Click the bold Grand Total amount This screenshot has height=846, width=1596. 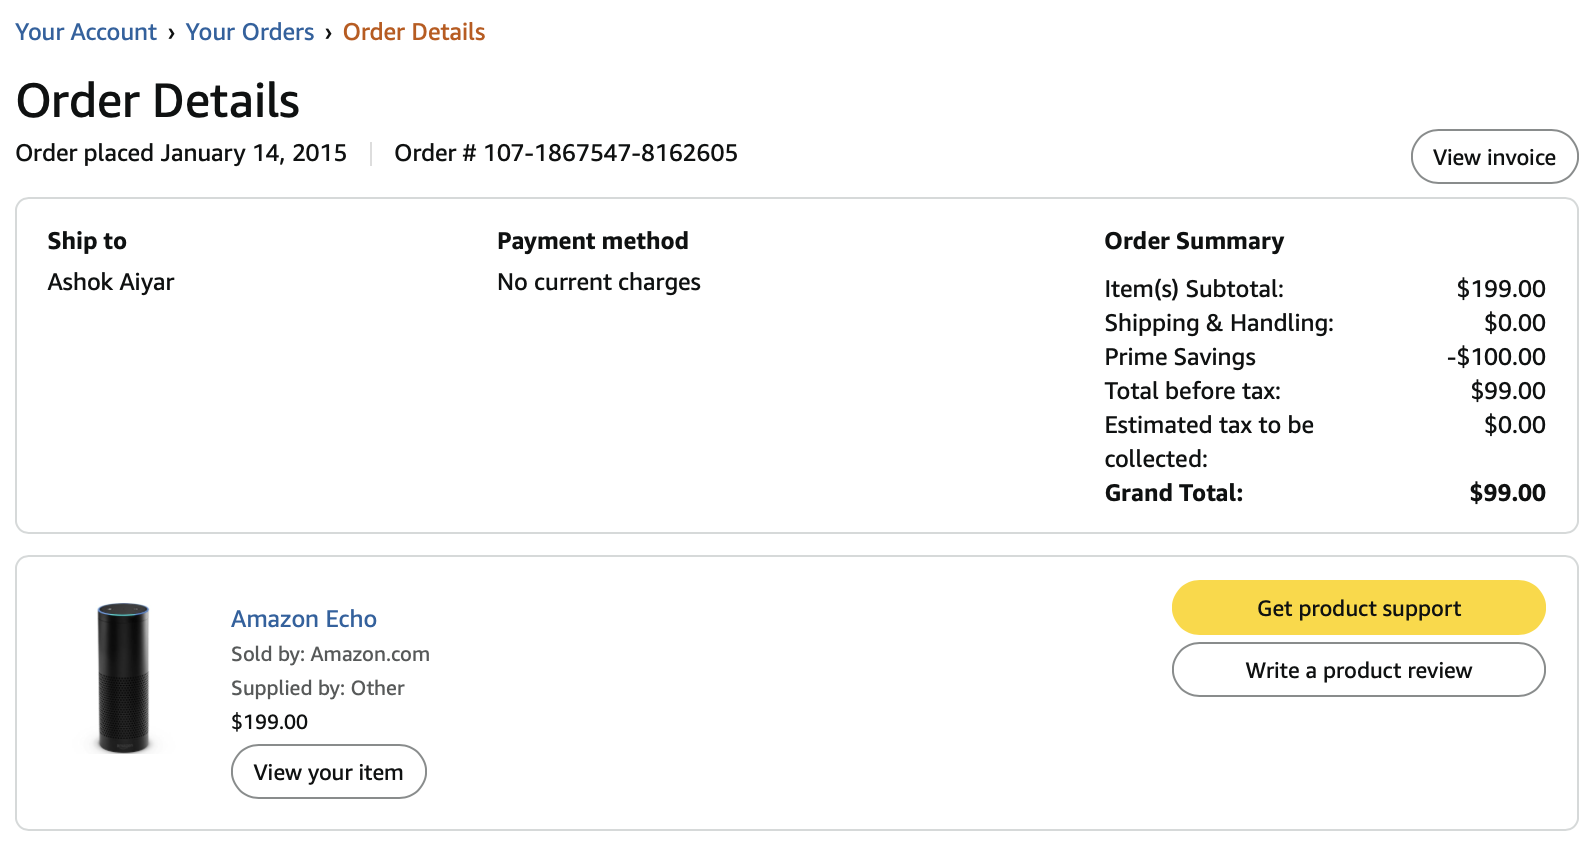click(1507, 493)
